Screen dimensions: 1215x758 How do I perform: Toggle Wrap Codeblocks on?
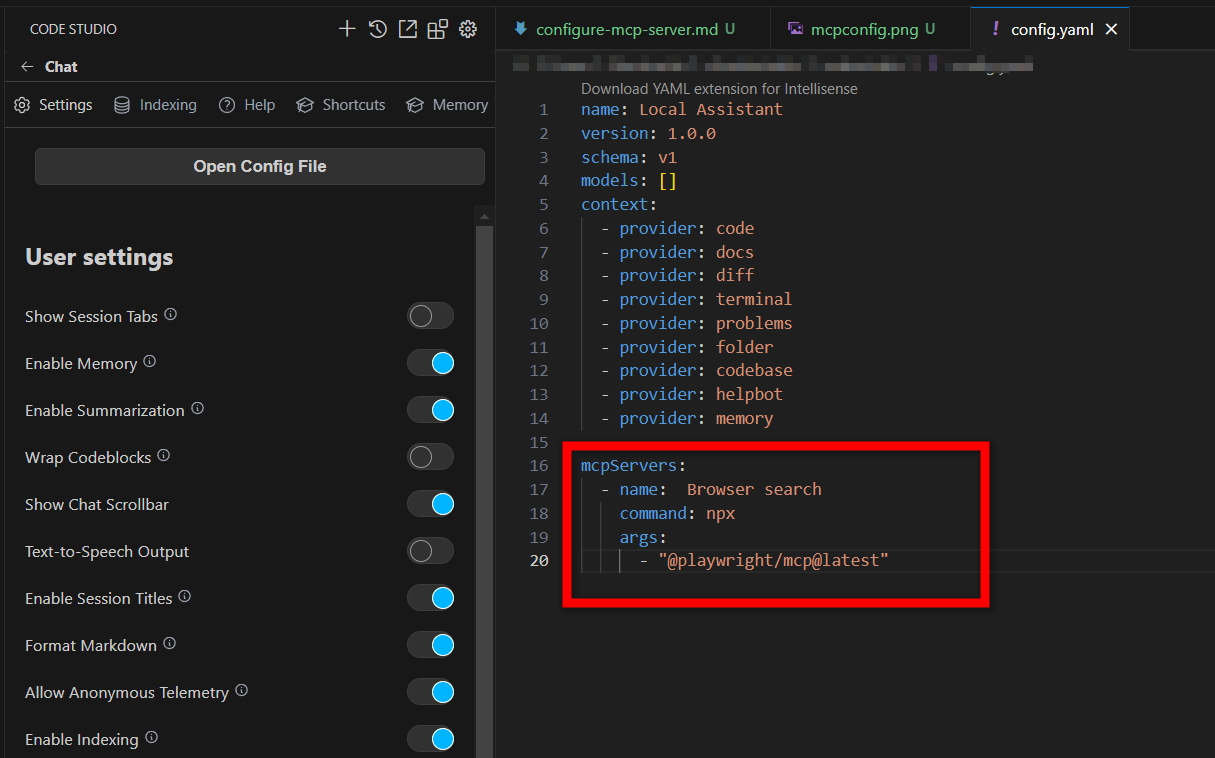click(430, 457)
